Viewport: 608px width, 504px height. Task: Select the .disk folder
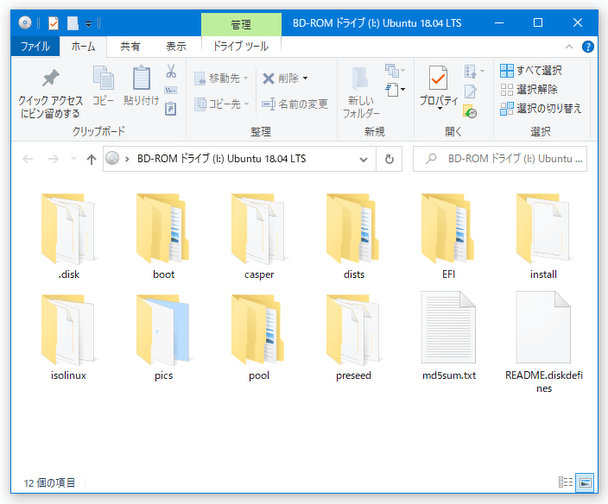point(68,237)
